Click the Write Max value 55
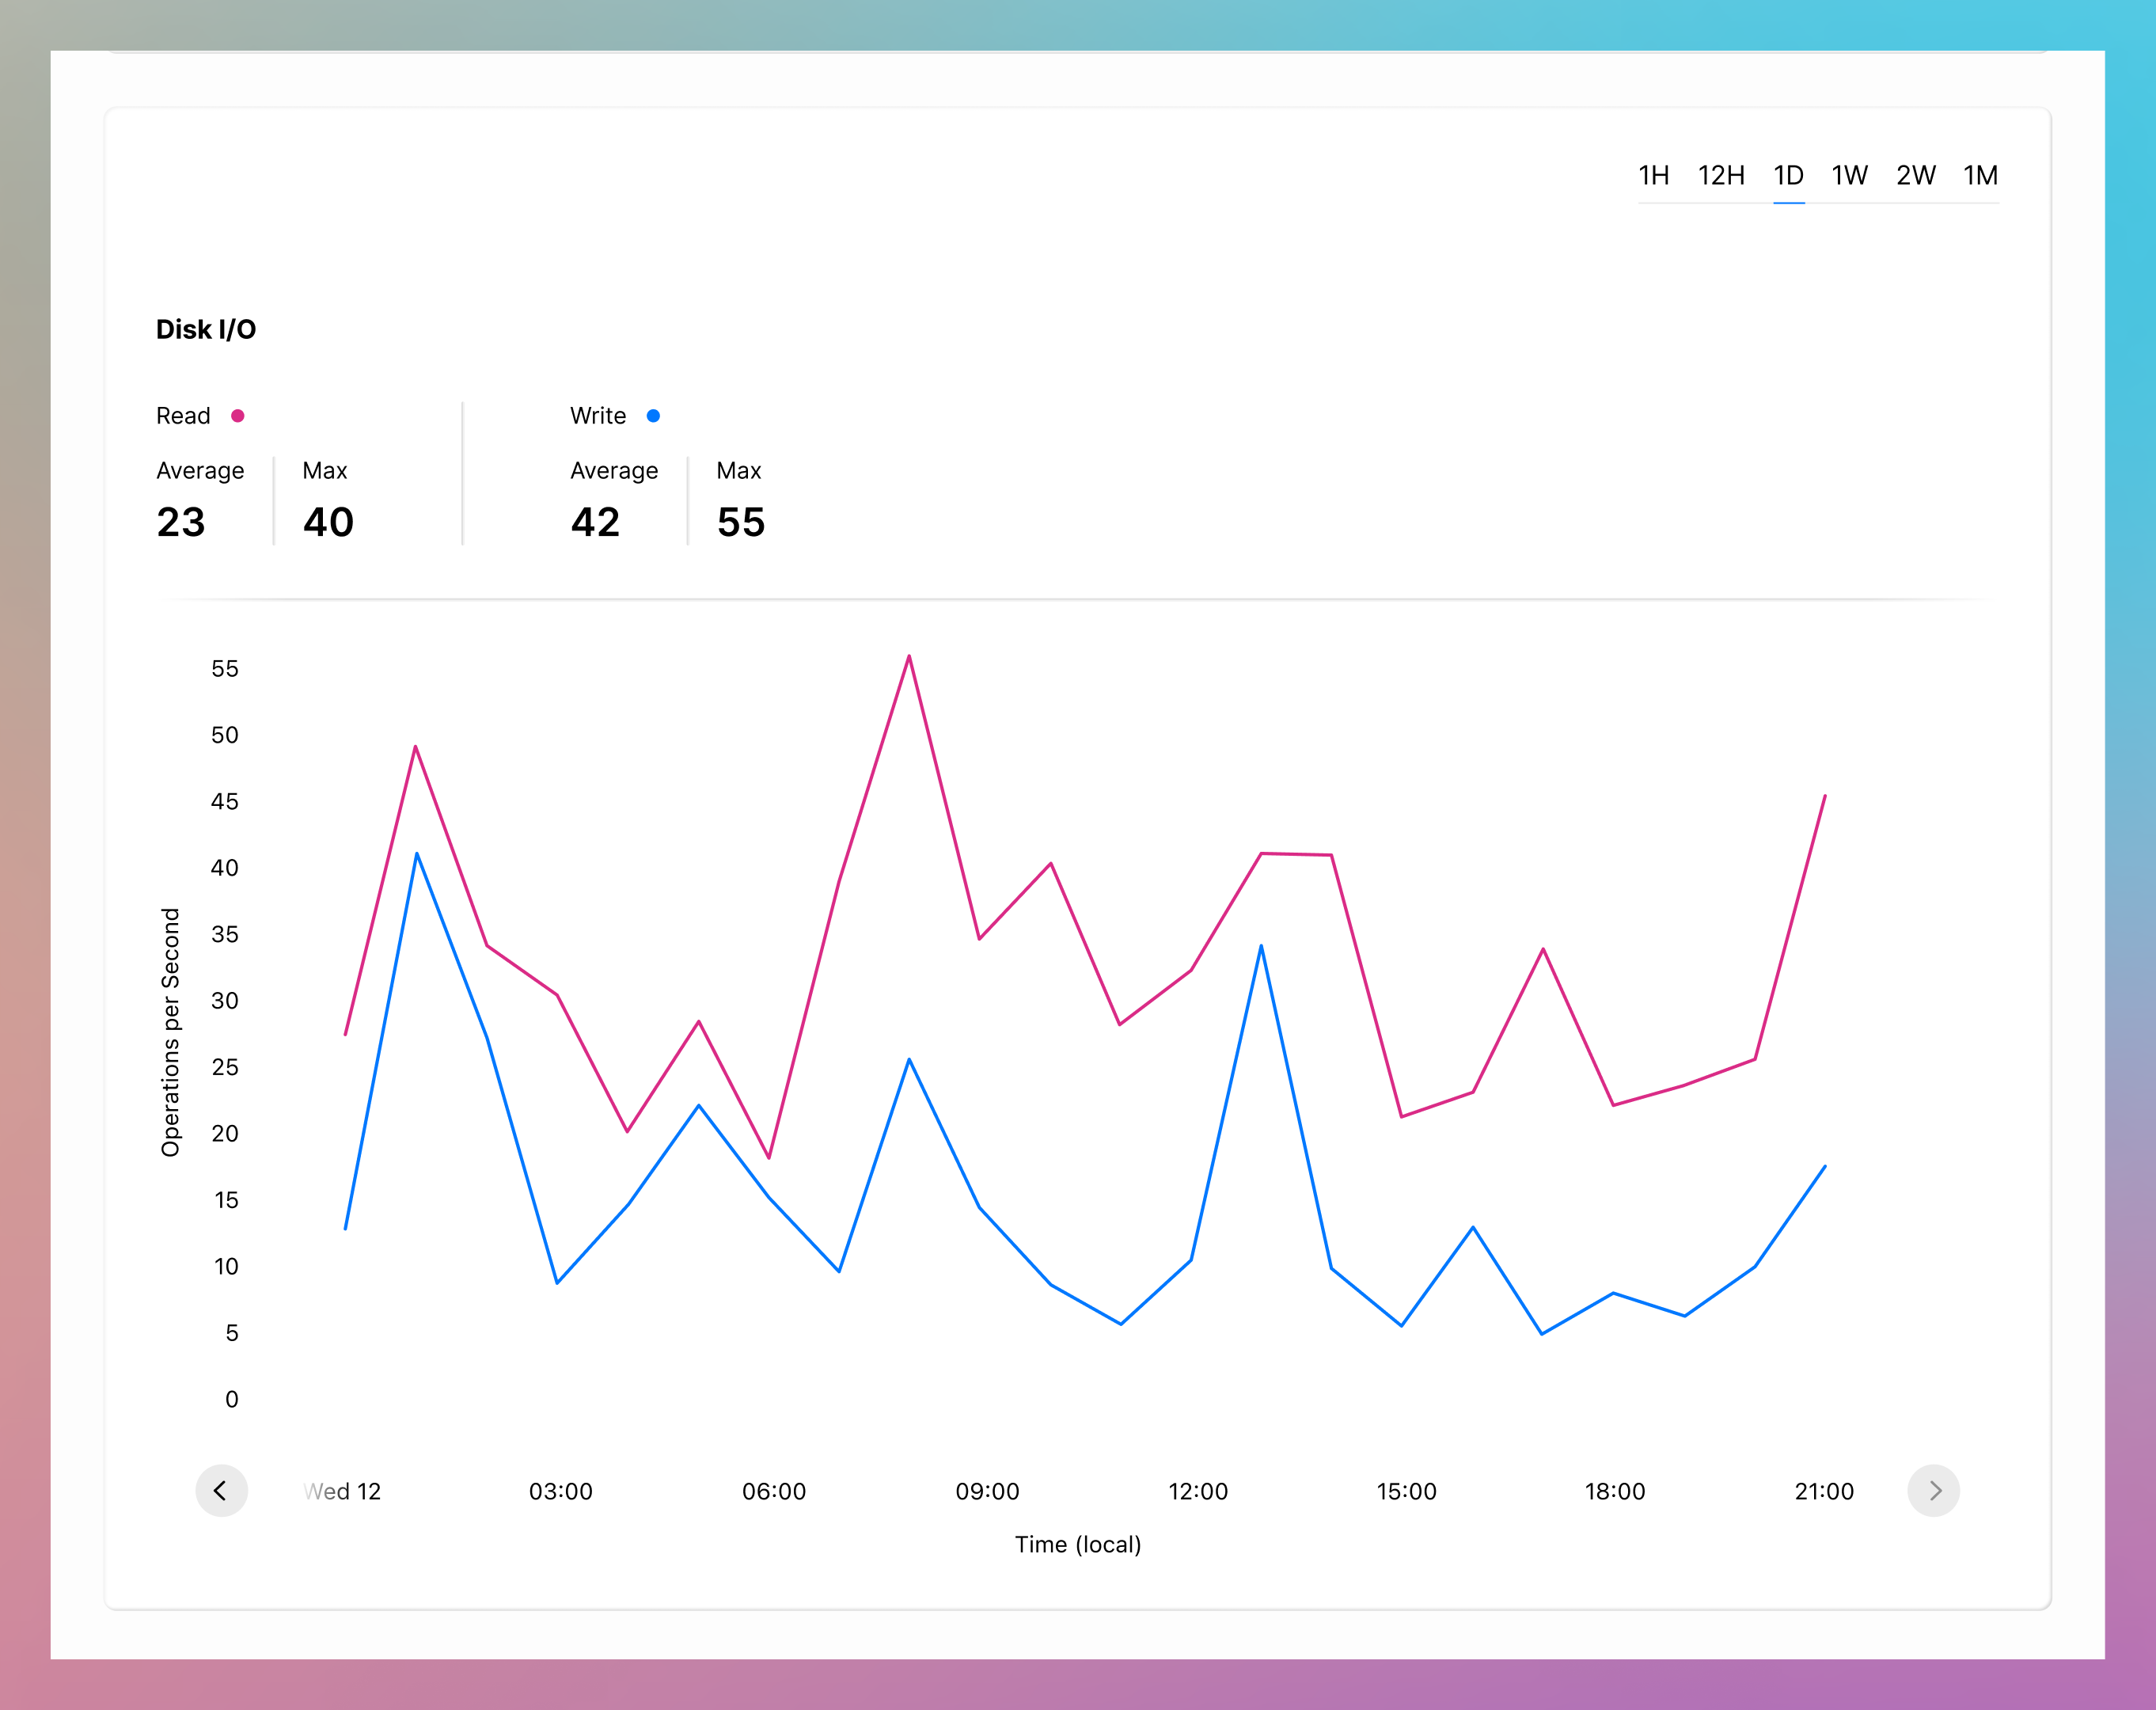 point(741,522)
